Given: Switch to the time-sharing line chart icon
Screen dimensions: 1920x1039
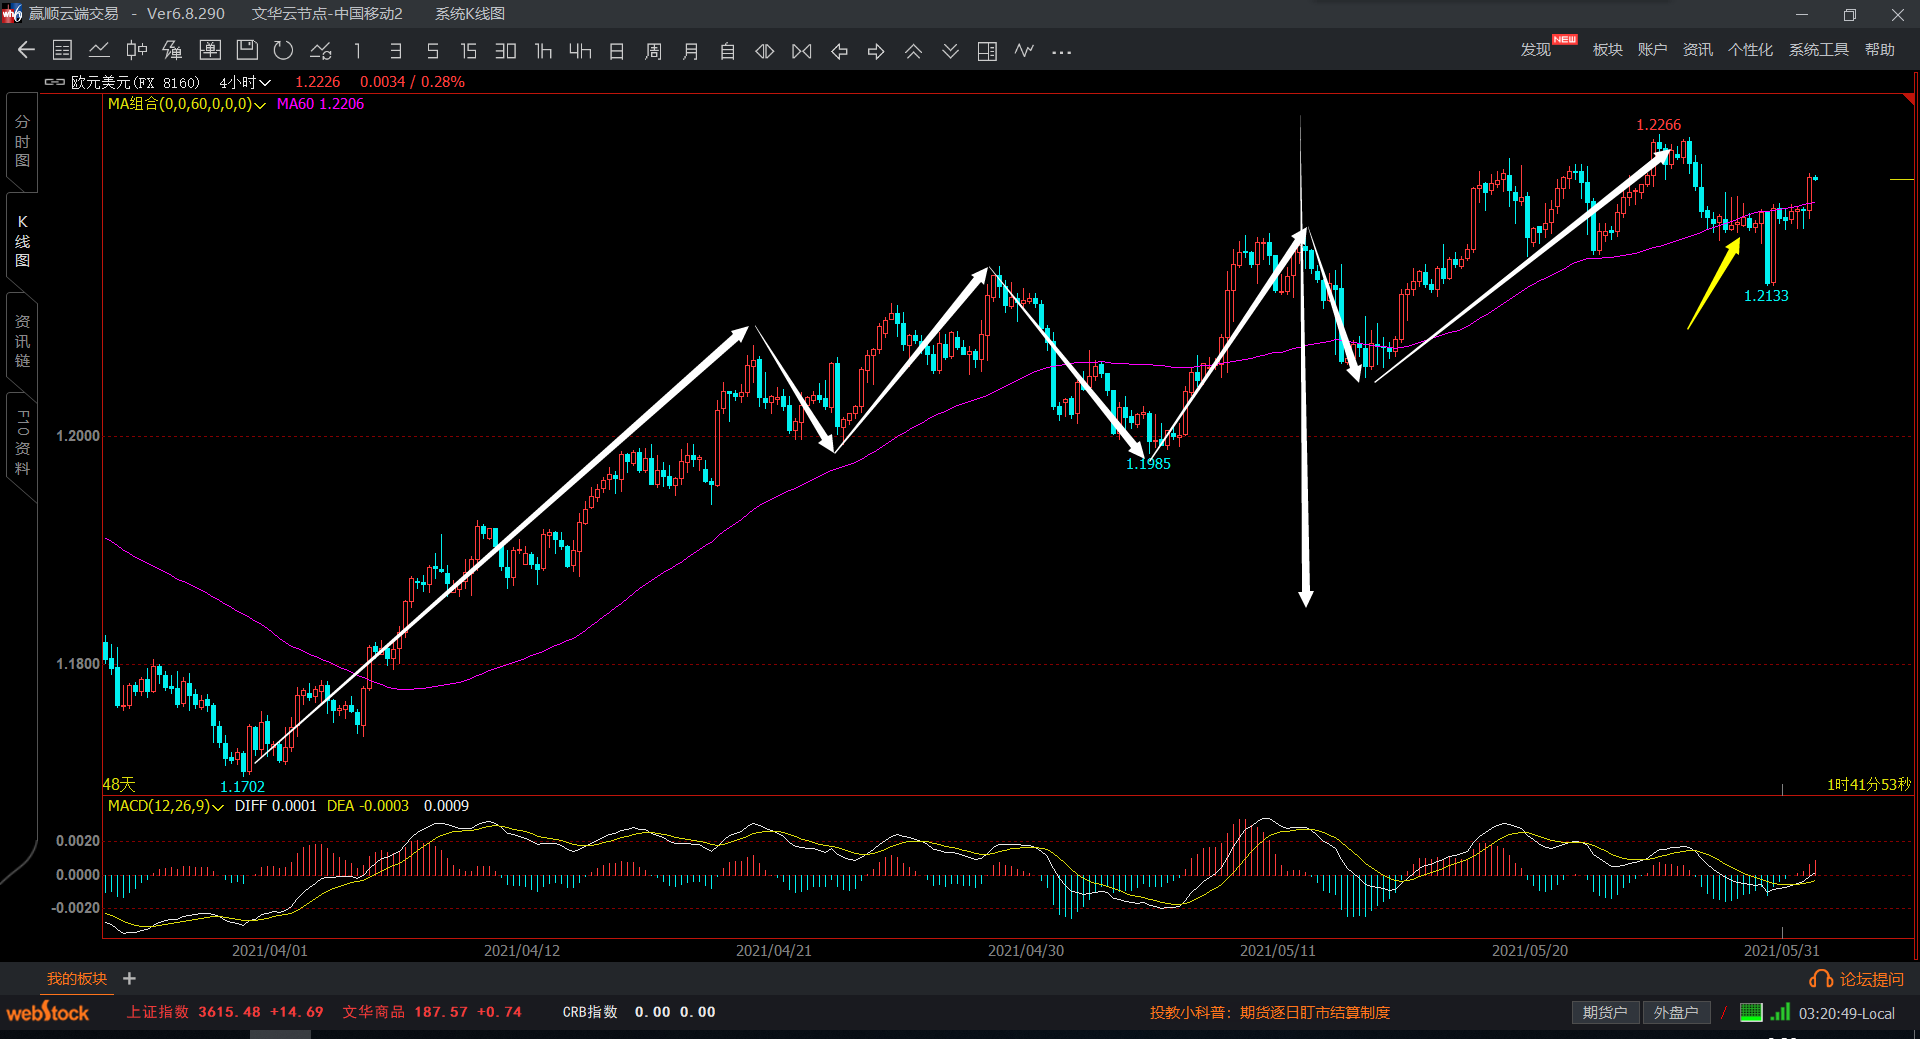Looking at the screenshot, I should 99,50.
